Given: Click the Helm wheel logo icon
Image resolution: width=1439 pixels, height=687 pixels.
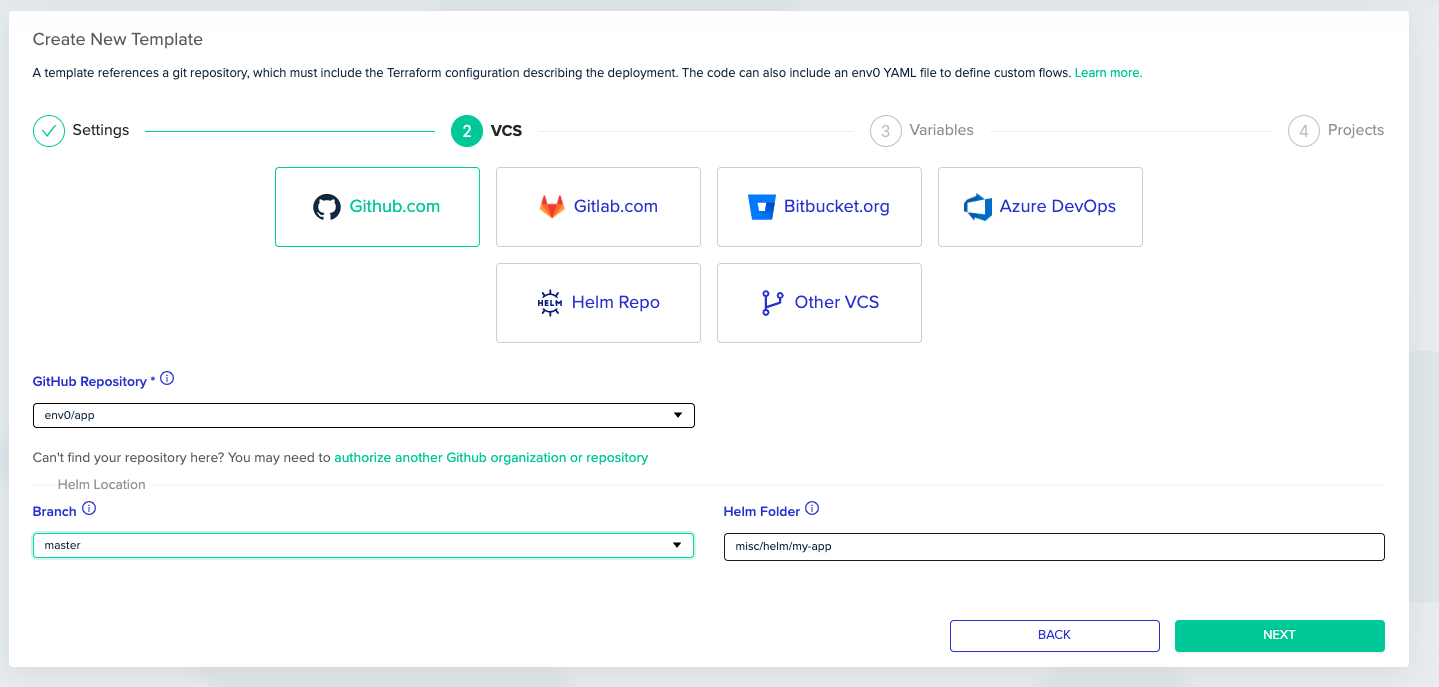Looking at the screenshot, I should 550,303.
